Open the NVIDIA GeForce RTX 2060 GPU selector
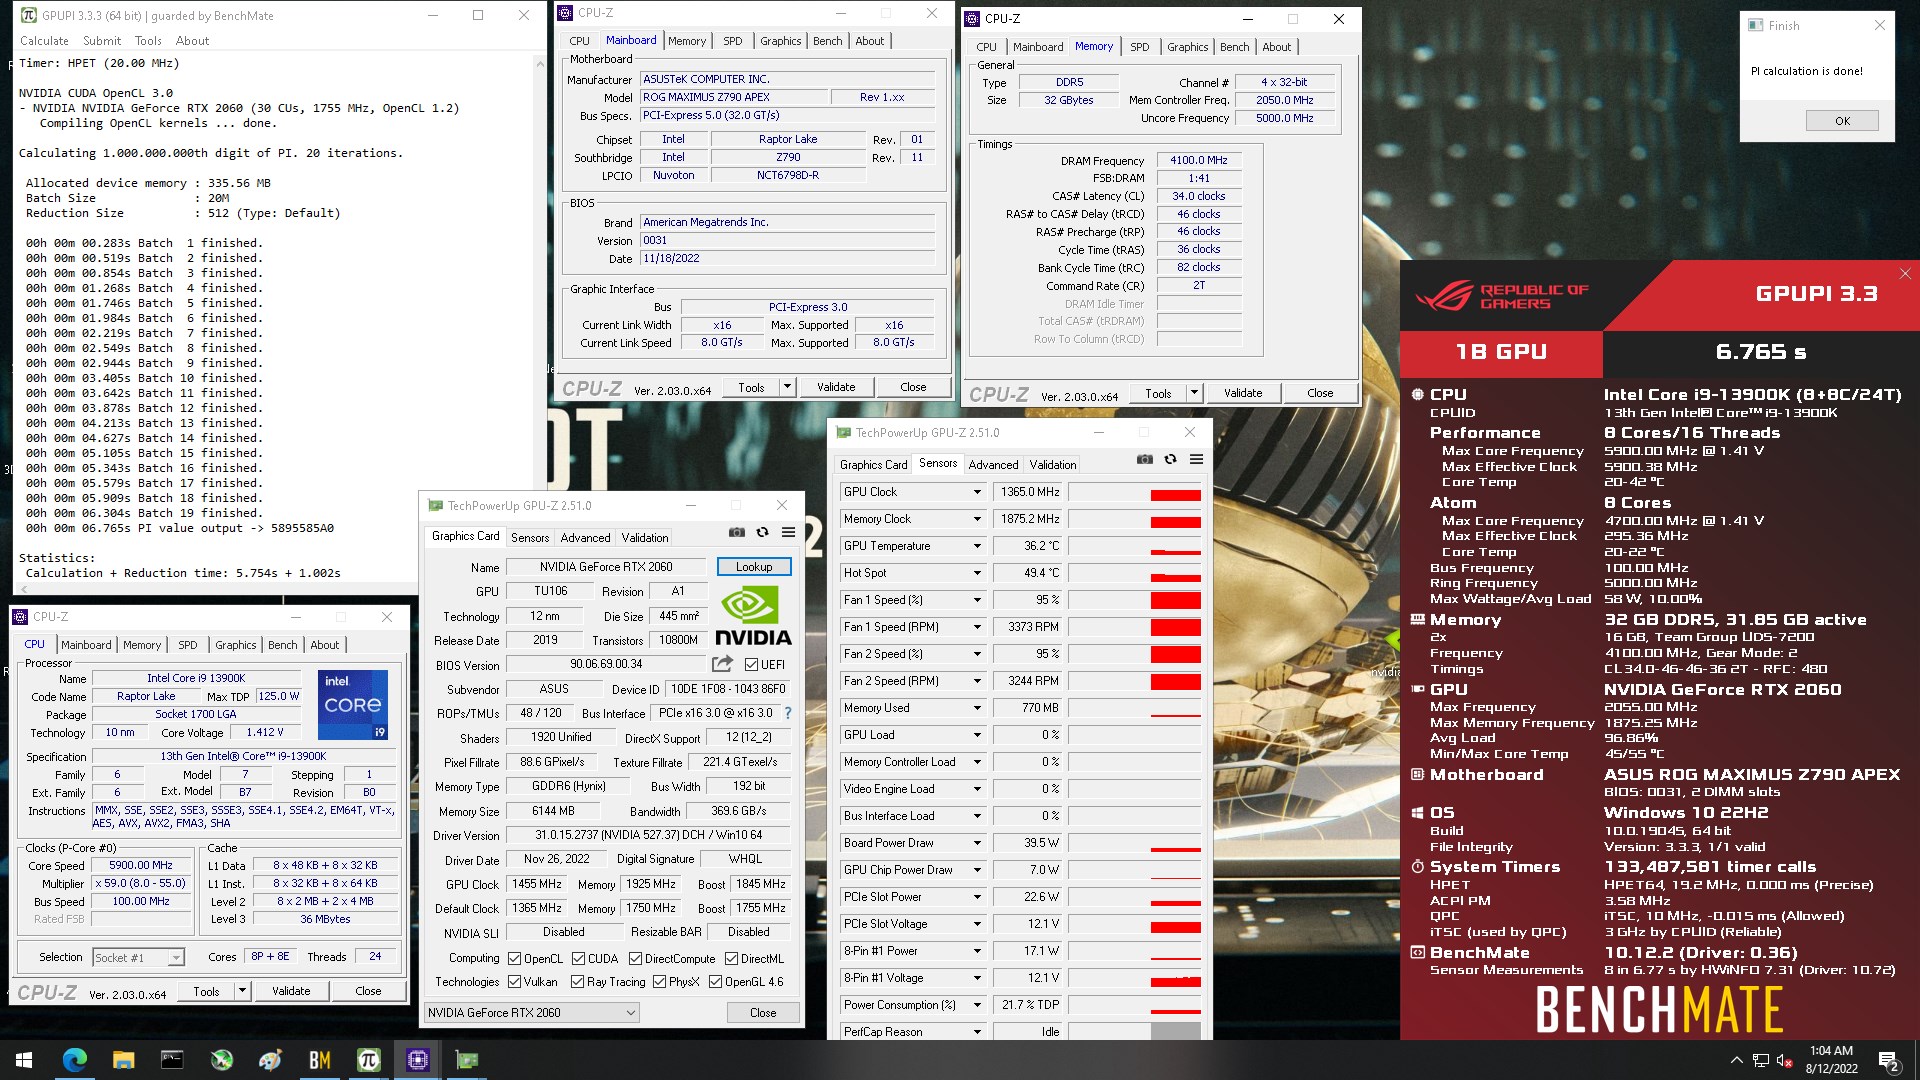The width and height of the screenshot is (1920, 1080). point(532,1012)
